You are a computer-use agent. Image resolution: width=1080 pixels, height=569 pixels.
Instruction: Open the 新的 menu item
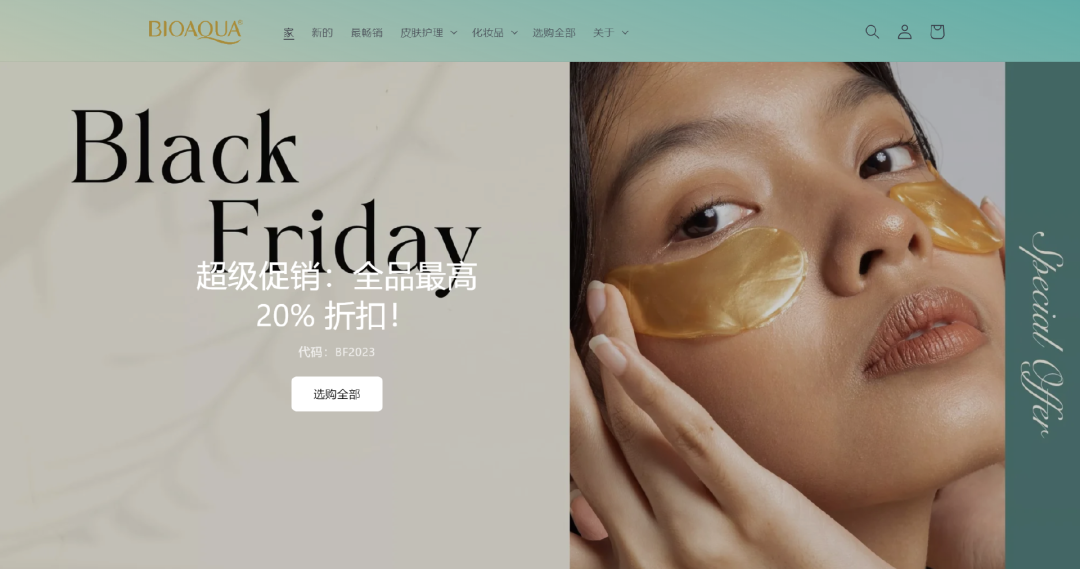click(322, 33)
